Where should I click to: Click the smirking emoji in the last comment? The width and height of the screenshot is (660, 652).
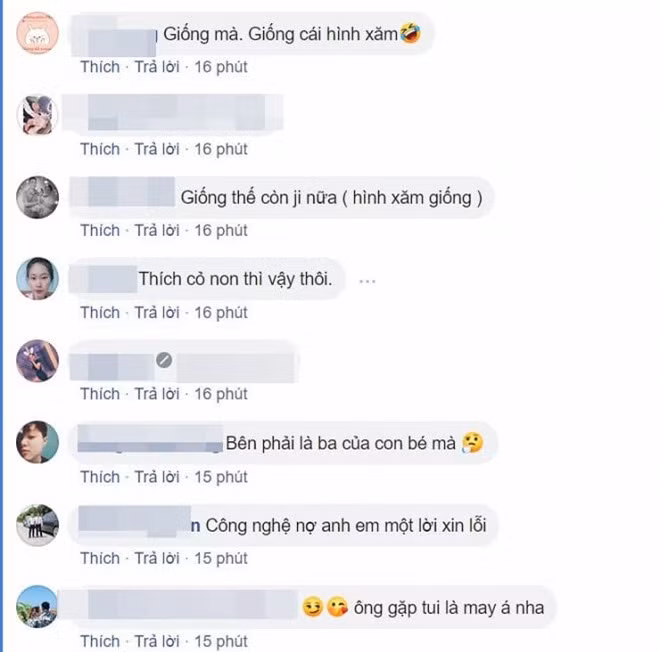pyautogui.click(x=312, y=607)
